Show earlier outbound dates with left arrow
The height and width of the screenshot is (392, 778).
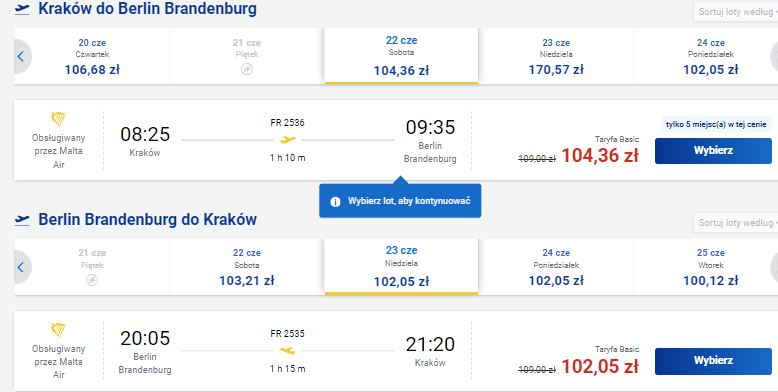pos(21,56)
